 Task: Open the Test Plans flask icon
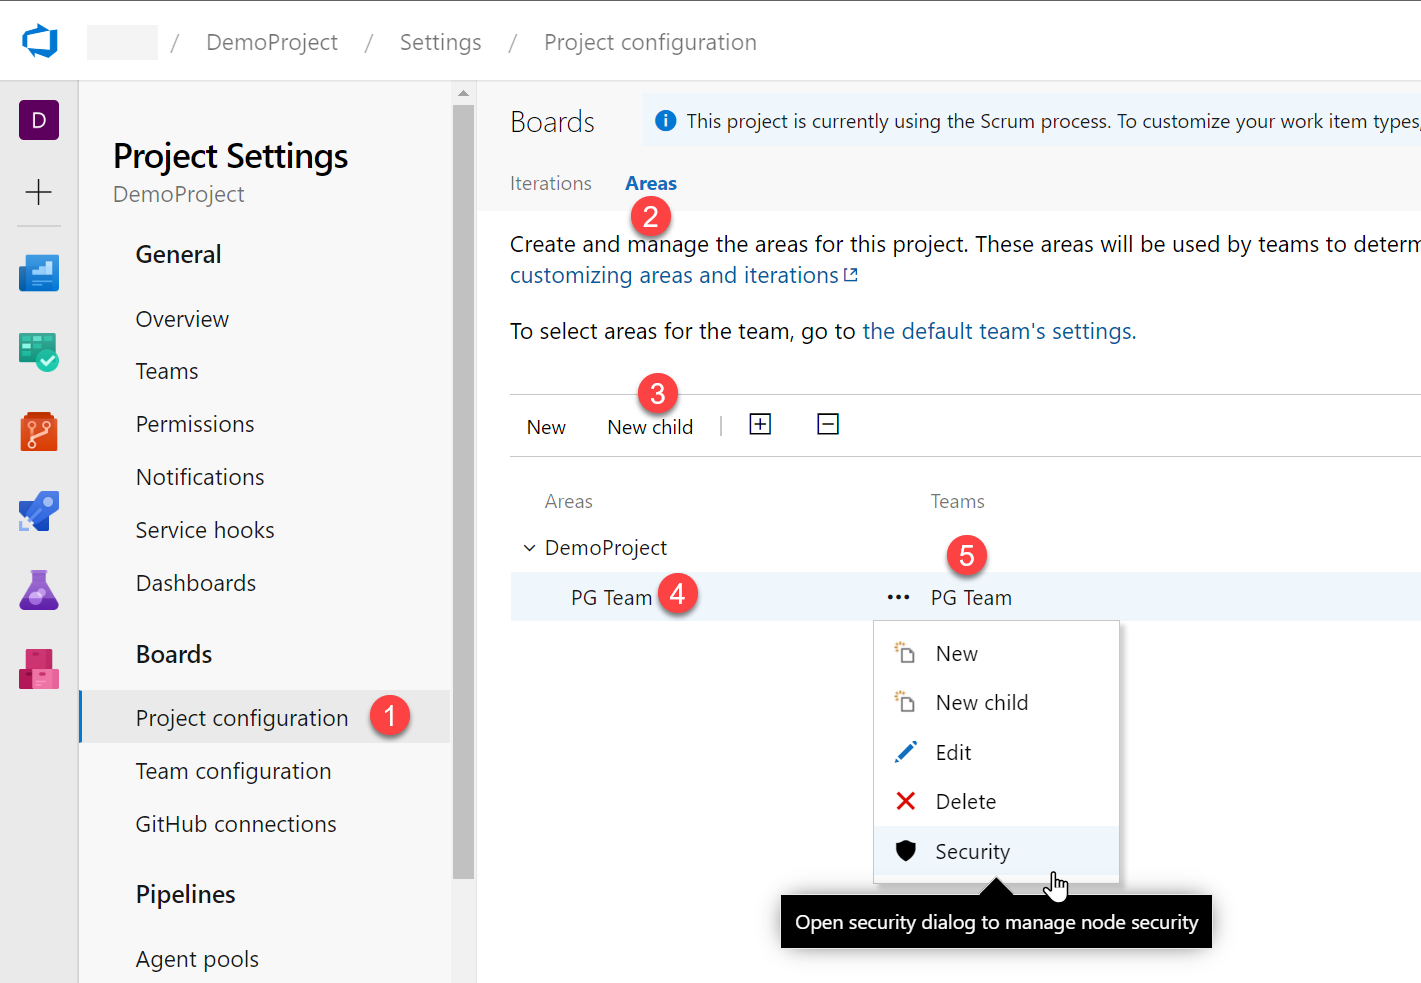pos(39,590)
